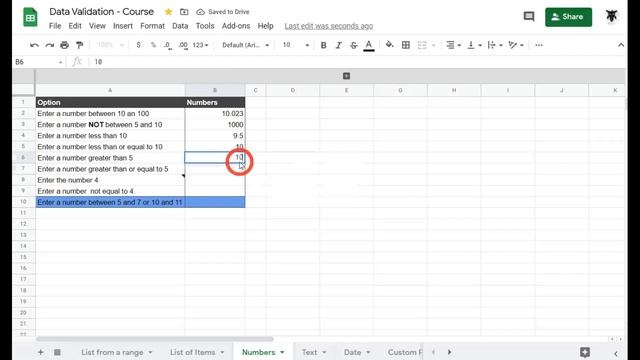Open the Help menu
640x360 pixels.
pyautogui.click(x=265, y=26)
